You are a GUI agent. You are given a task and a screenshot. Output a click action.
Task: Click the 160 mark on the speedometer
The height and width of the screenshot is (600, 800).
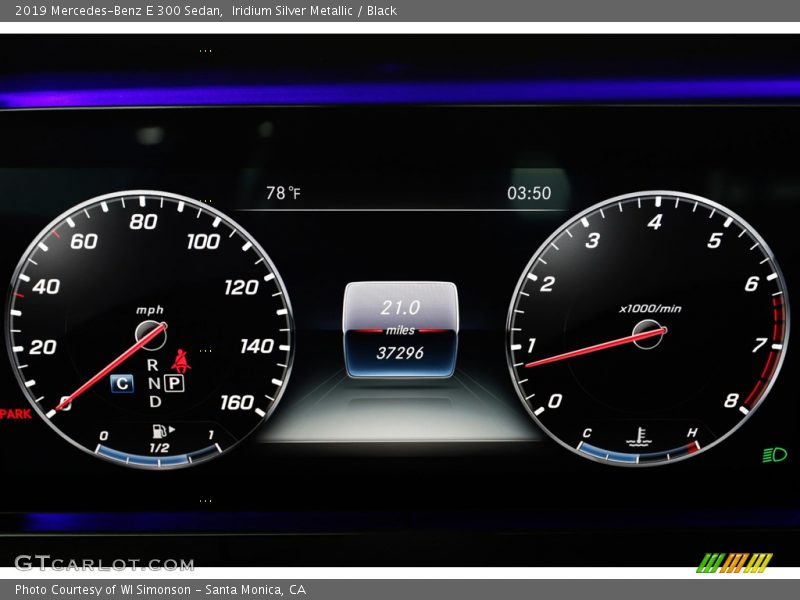(x=237, y=403)
